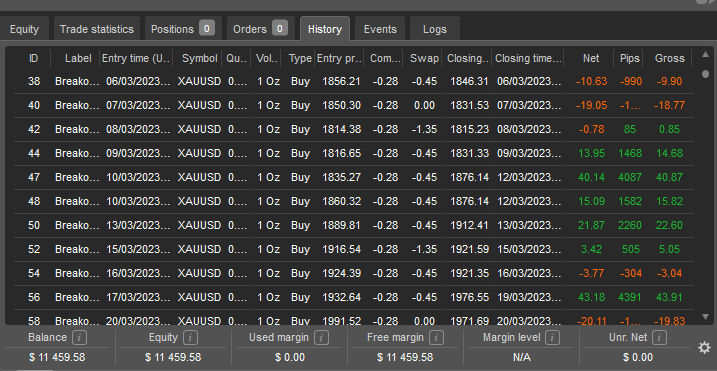The height and width of the screenshot is (371, 717).
Task: Show Unr. Net info icon
Action: (x=659, y=338)
